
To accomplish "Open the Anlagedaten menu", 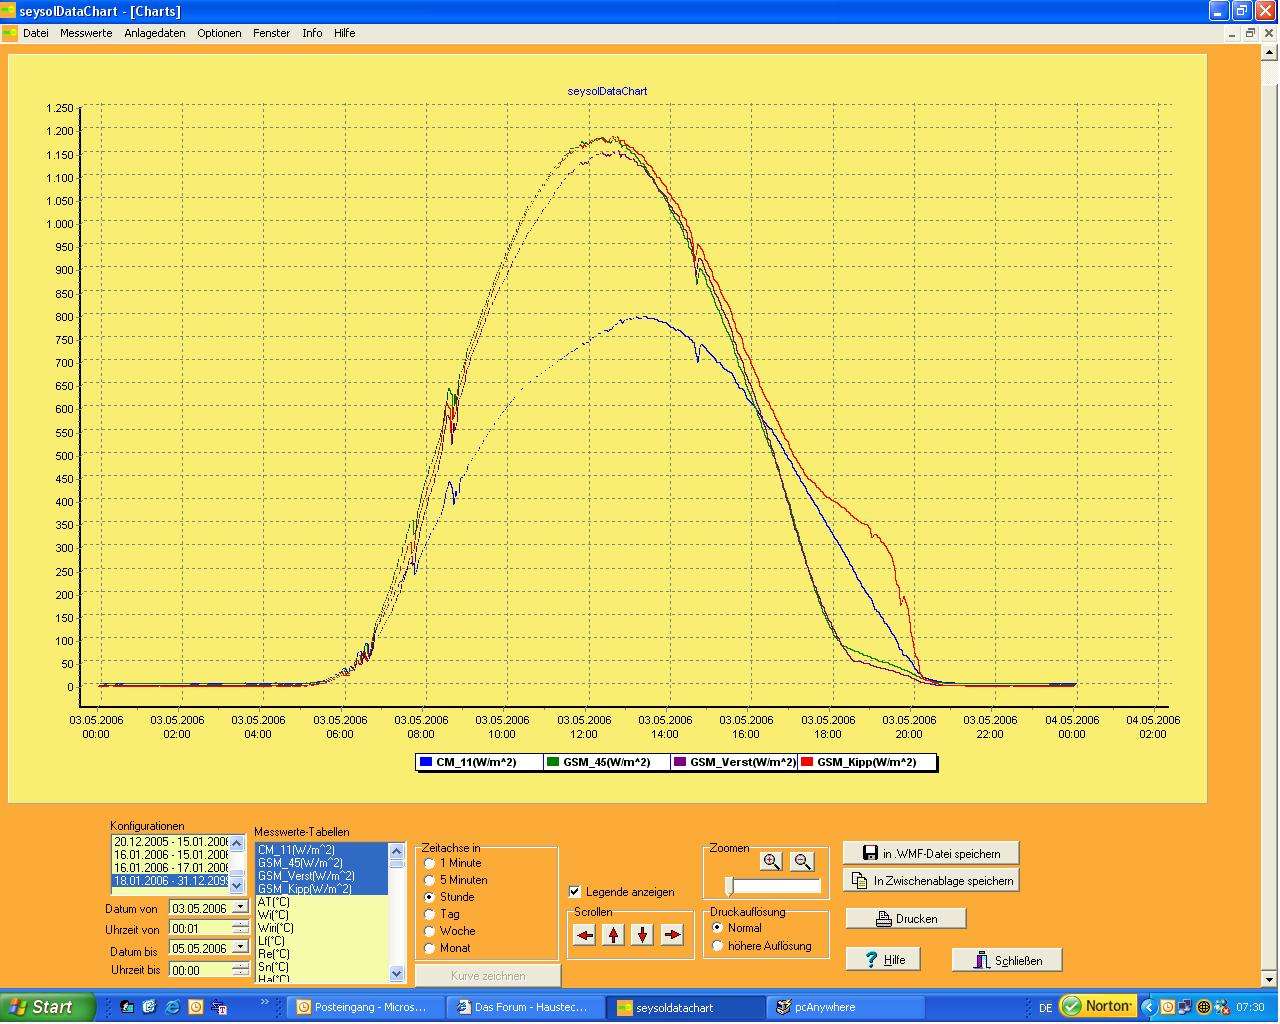I will click(x=154, y=33).
